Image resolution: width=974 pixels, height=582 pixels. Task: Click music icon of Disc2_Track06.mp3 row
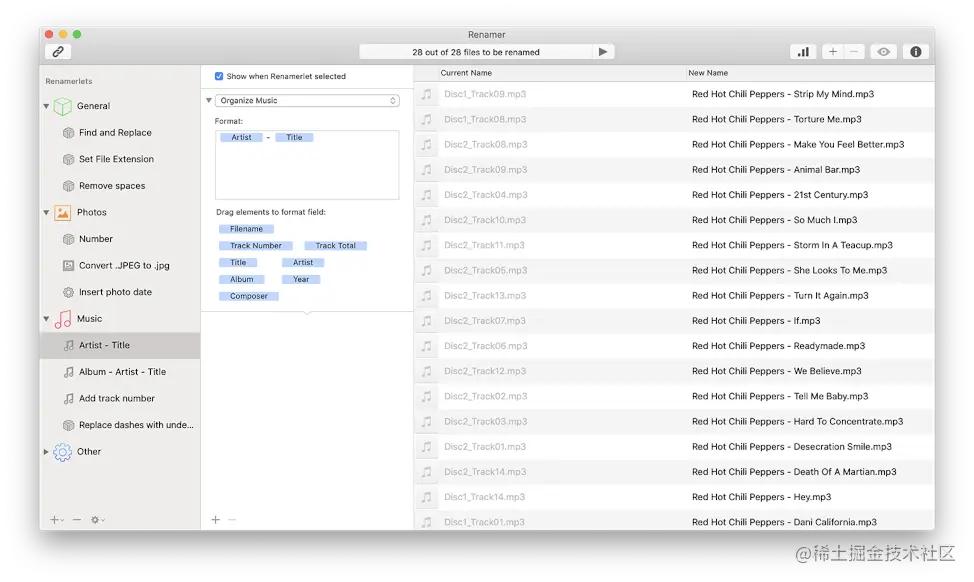click(426, 346)
